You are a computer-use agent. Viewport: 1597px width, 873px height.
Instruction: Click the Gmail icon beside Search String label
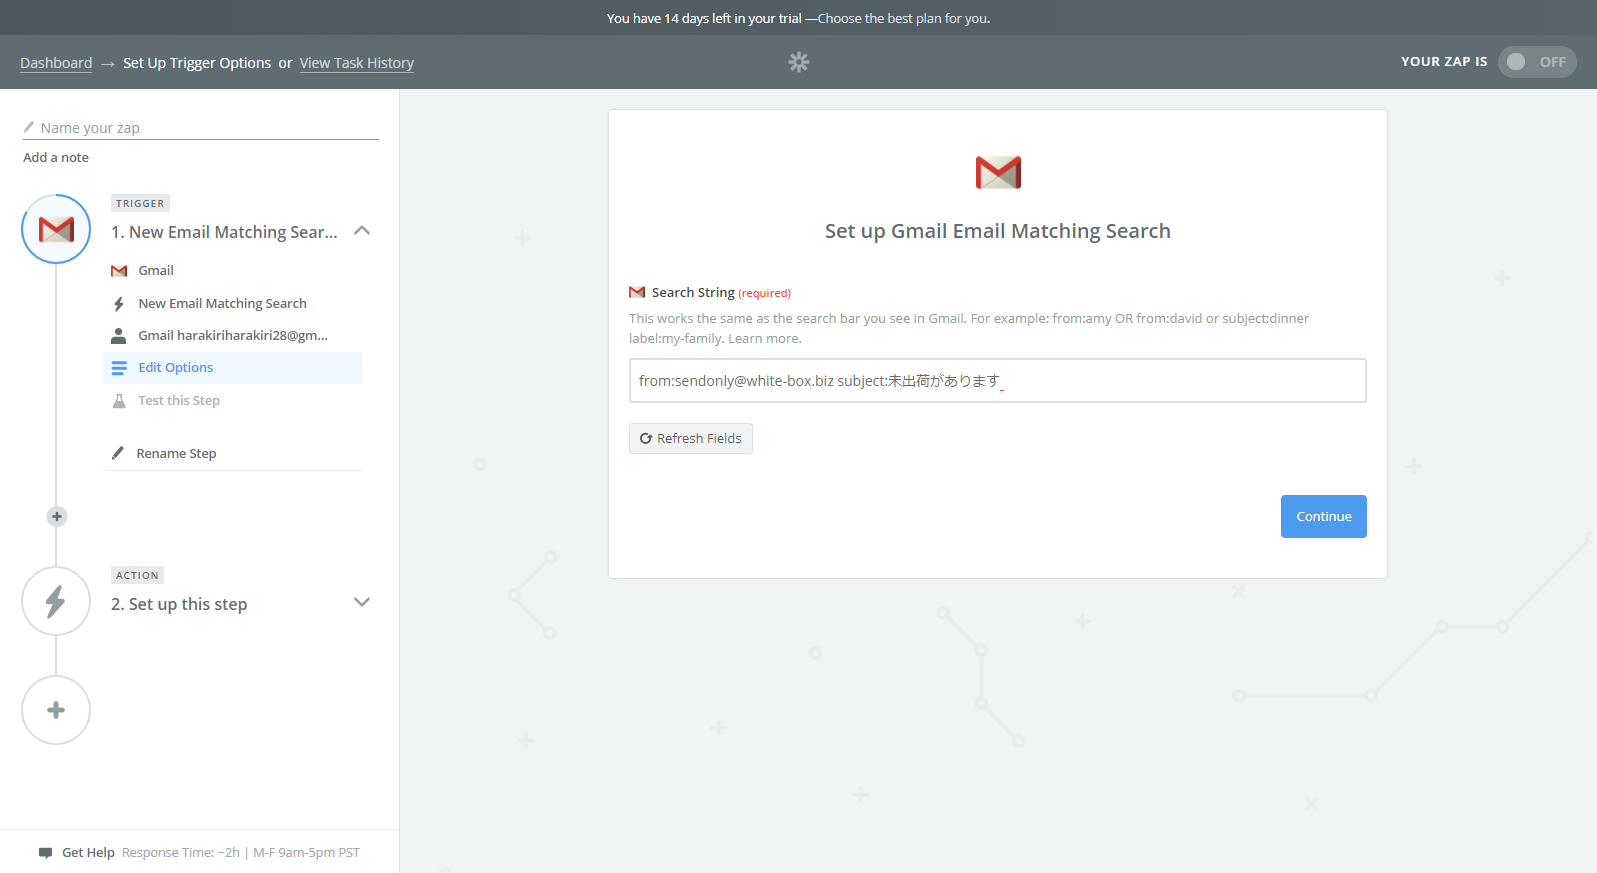[x=637, y=292]
